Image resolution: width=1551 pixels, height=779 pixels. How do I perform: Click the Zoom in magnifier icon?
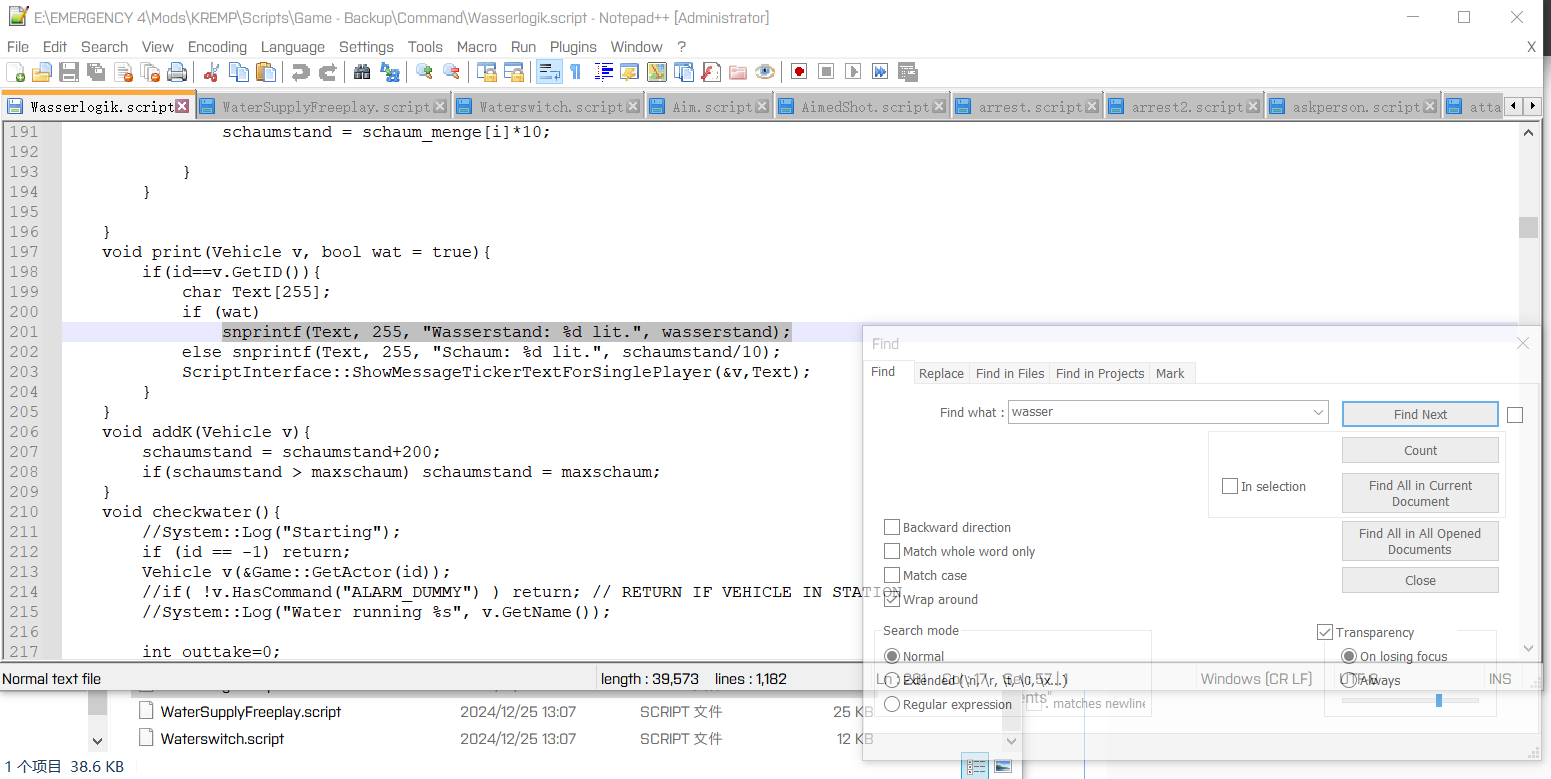(424, 72)
